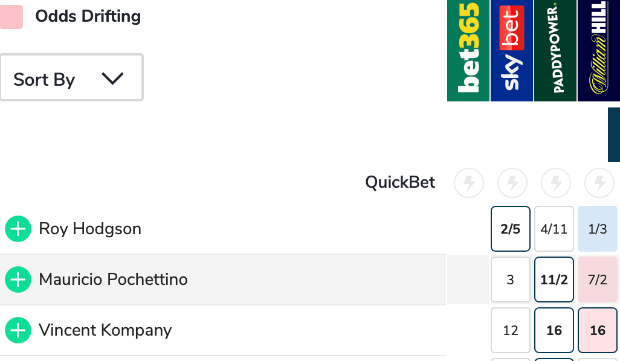Add Mauricio Pochettino with green plus icon

[x=18, y=280]
